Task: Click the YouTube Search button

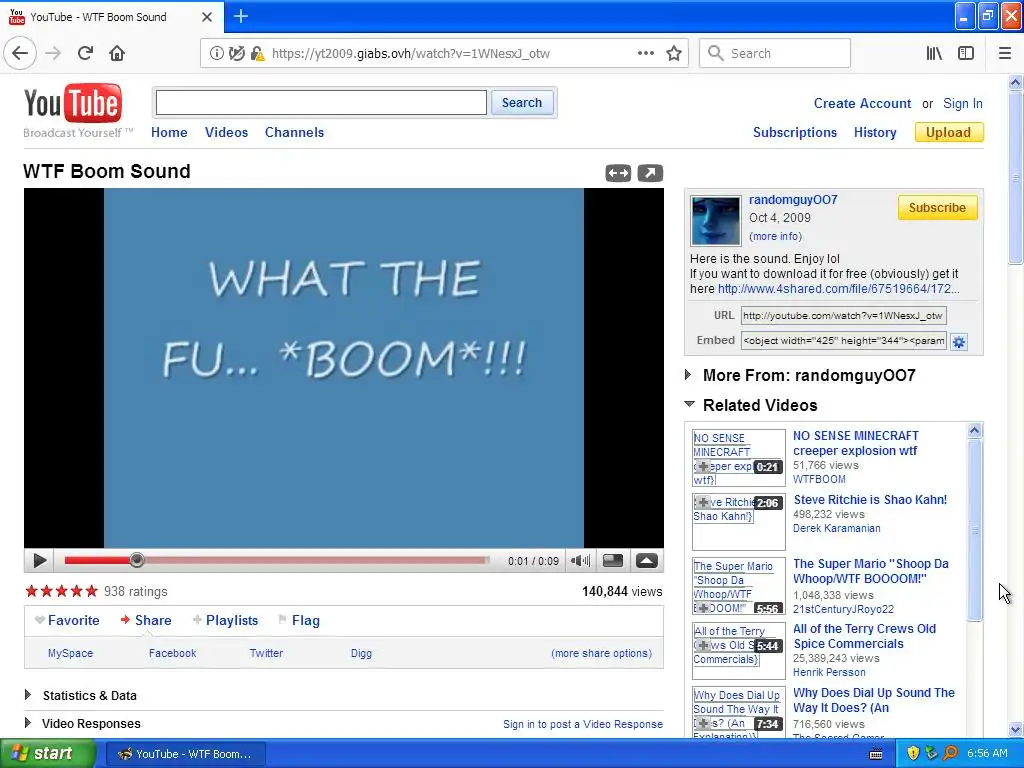Action: pos(522,103)
